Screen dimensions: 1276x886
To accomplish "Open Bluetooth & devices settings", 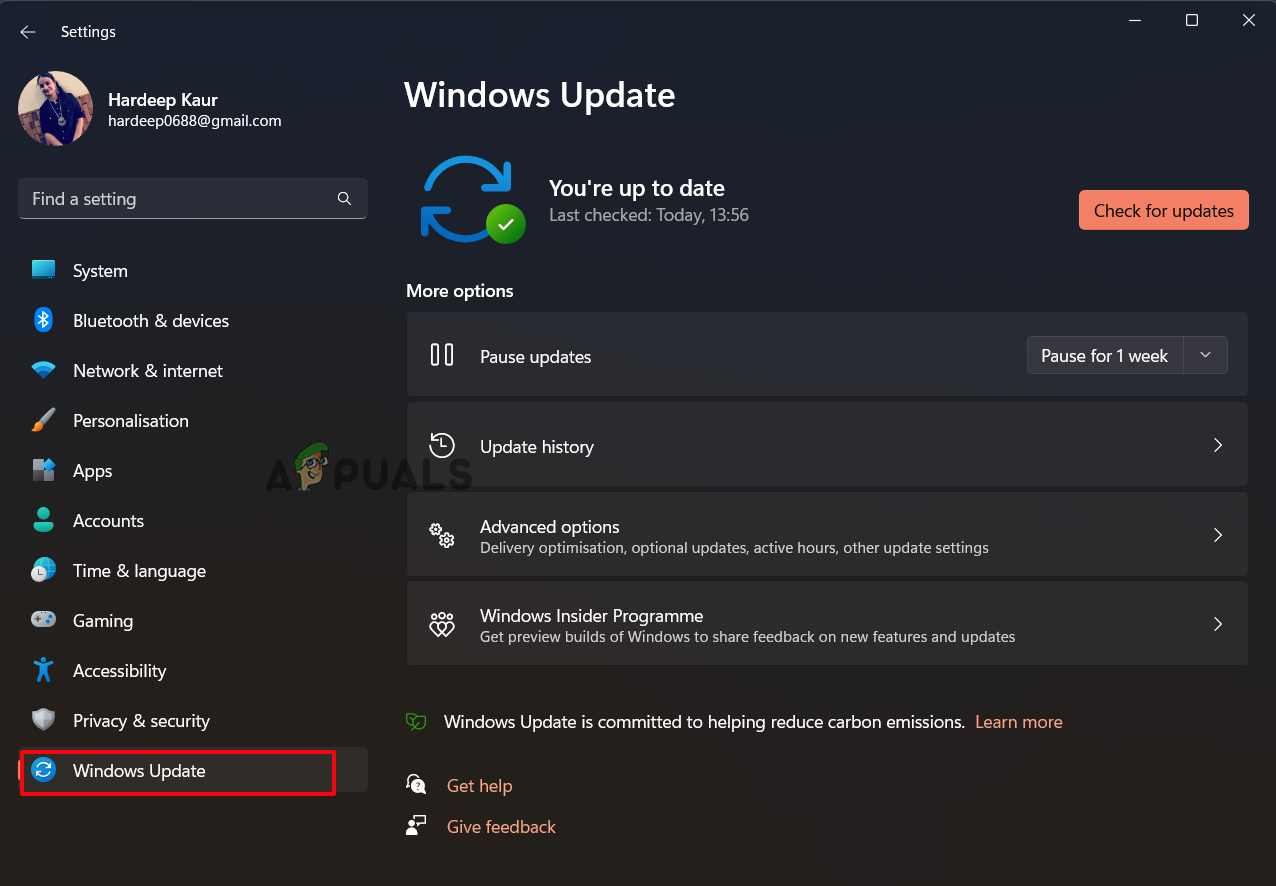I will click(44, 320).
